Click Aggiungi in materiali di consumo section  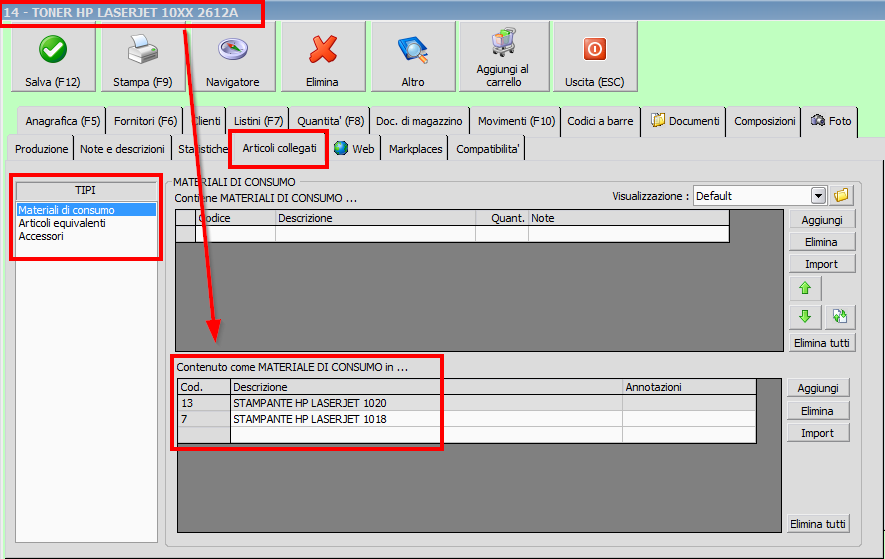click(x=822, y=220)
